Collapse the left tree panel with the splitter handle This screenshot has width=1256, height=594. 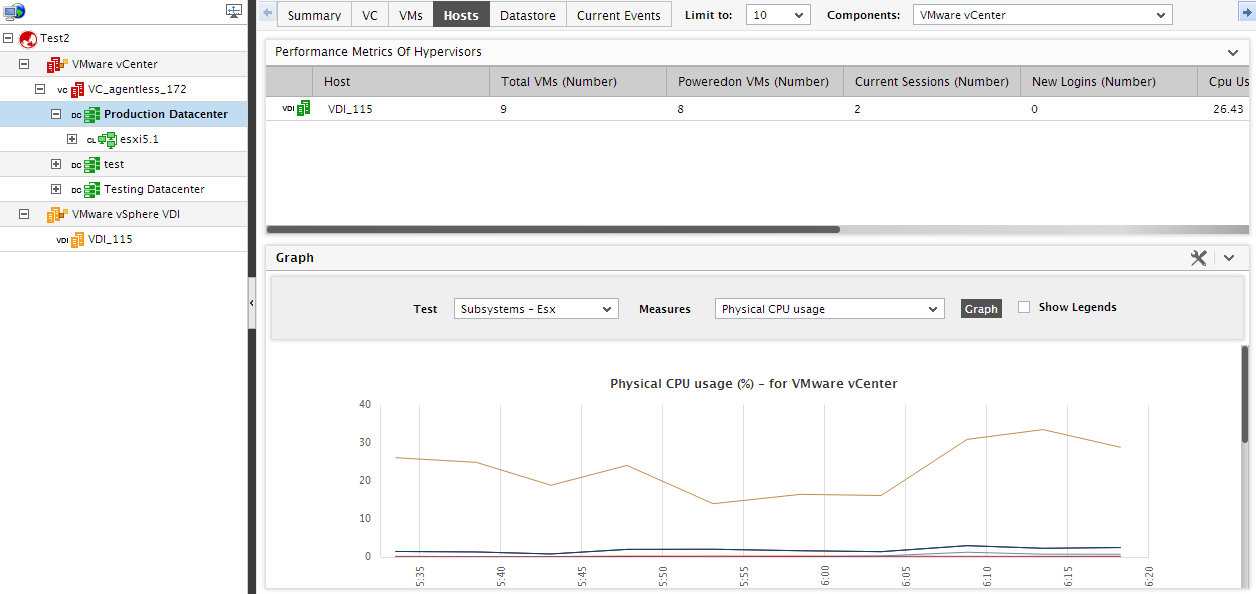[252, 301]
